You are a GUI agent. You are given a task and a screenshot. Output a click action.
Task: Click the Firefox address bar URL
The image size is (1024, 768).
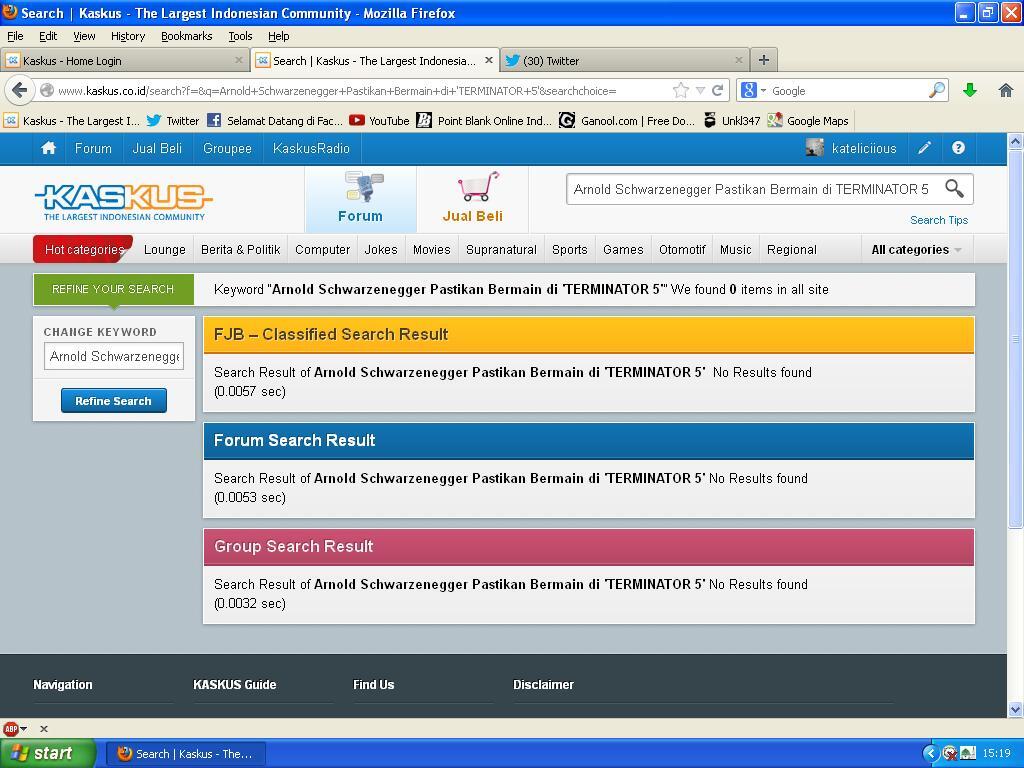(337, 91)
